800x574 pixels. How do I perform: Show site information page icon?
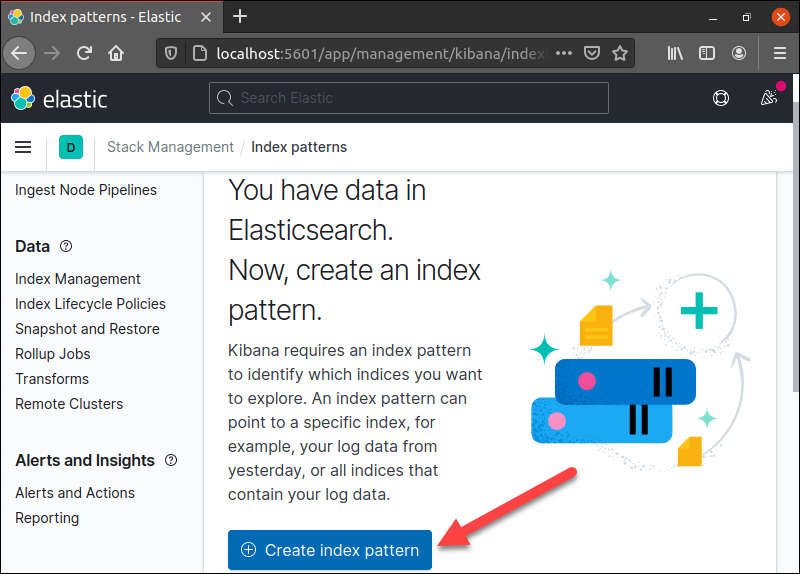tap(199, 53)
